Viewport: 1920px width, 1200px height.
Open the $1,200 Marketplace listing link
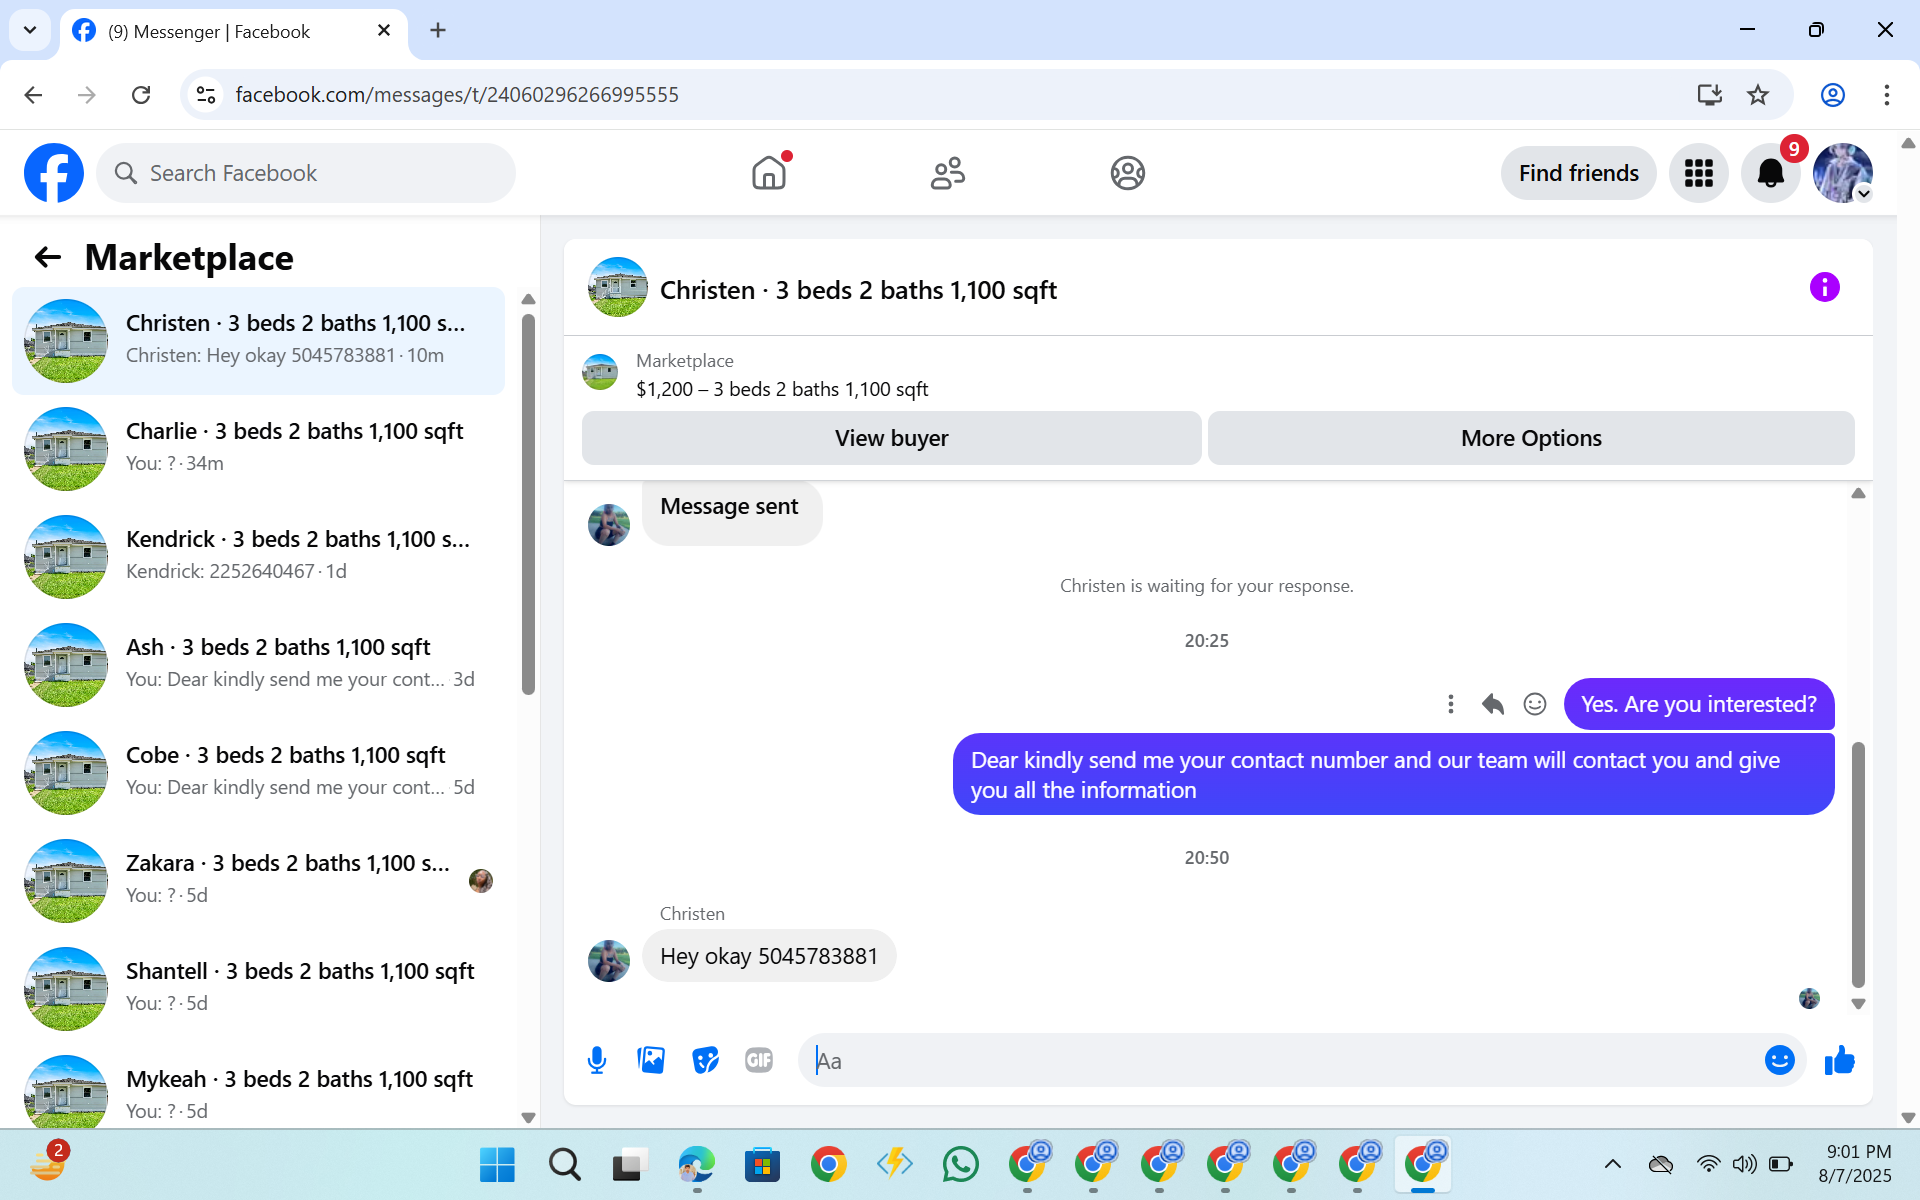tap(782, 389)
